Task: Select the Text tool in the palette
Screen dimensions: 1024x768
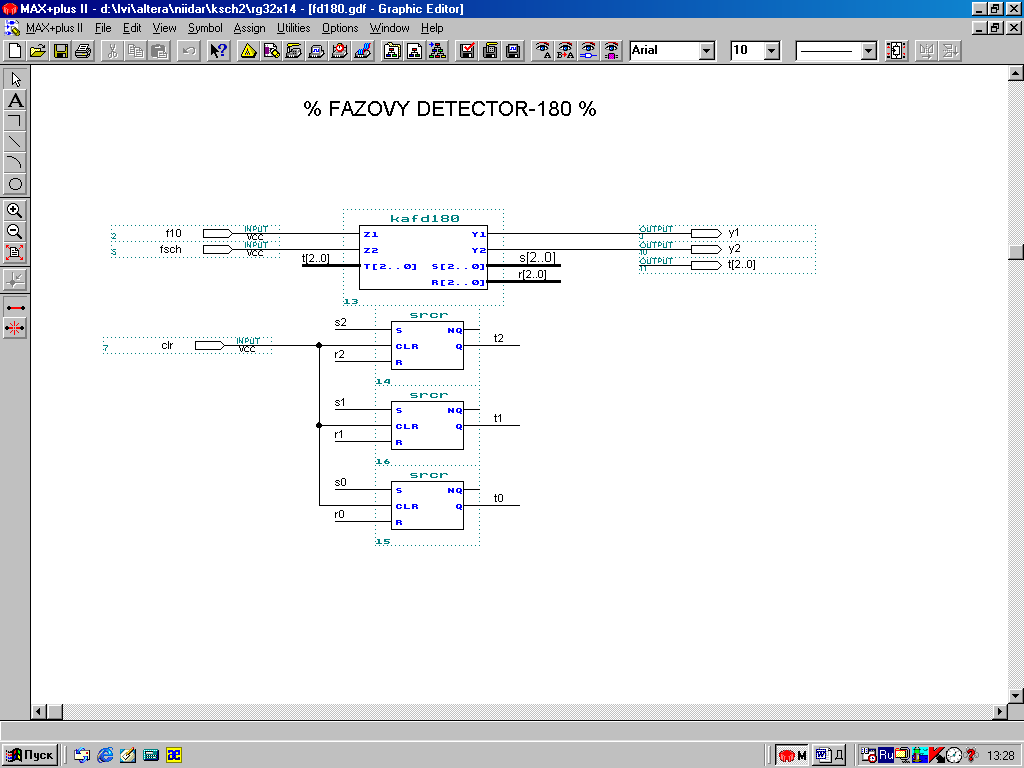Action: click(16, 100)
